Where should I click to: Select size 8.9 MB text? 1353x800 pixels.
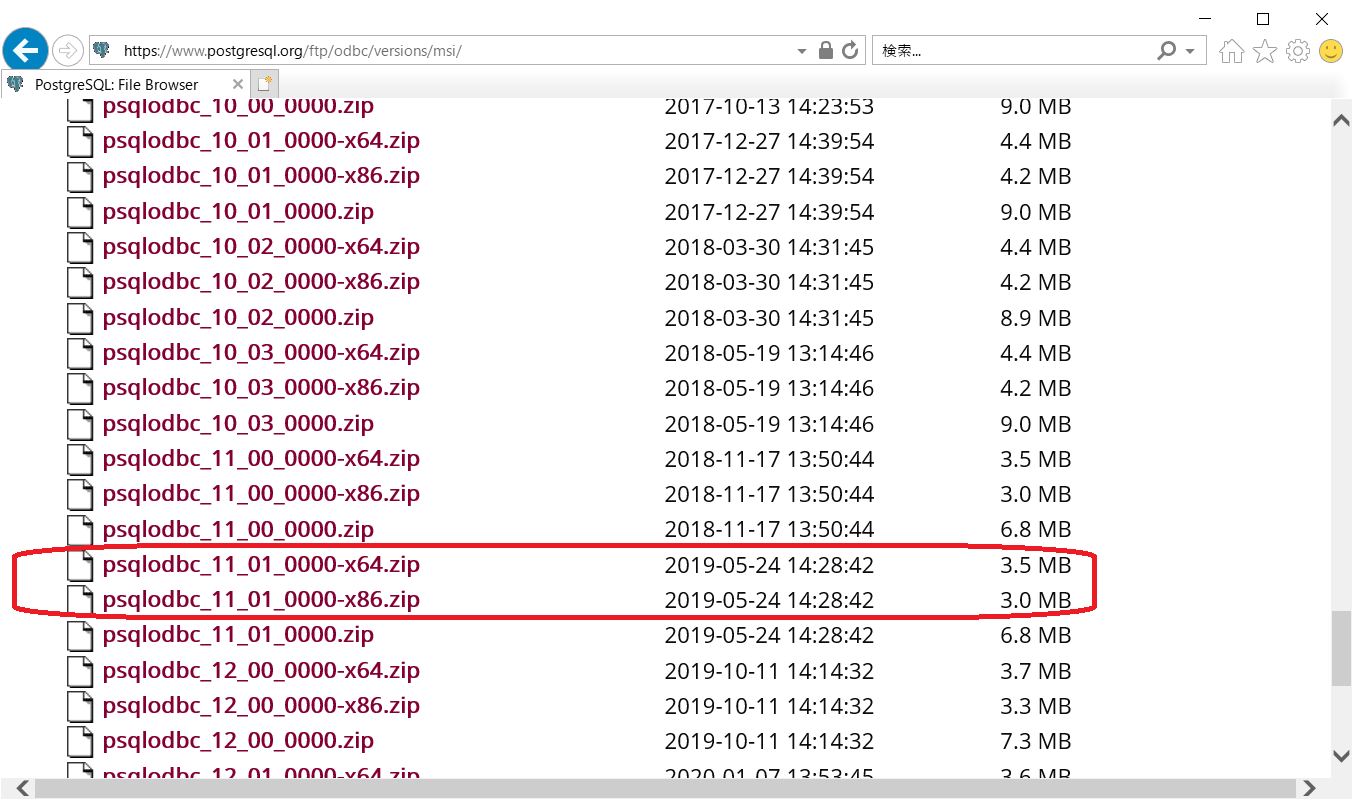tap(1035, 318)
